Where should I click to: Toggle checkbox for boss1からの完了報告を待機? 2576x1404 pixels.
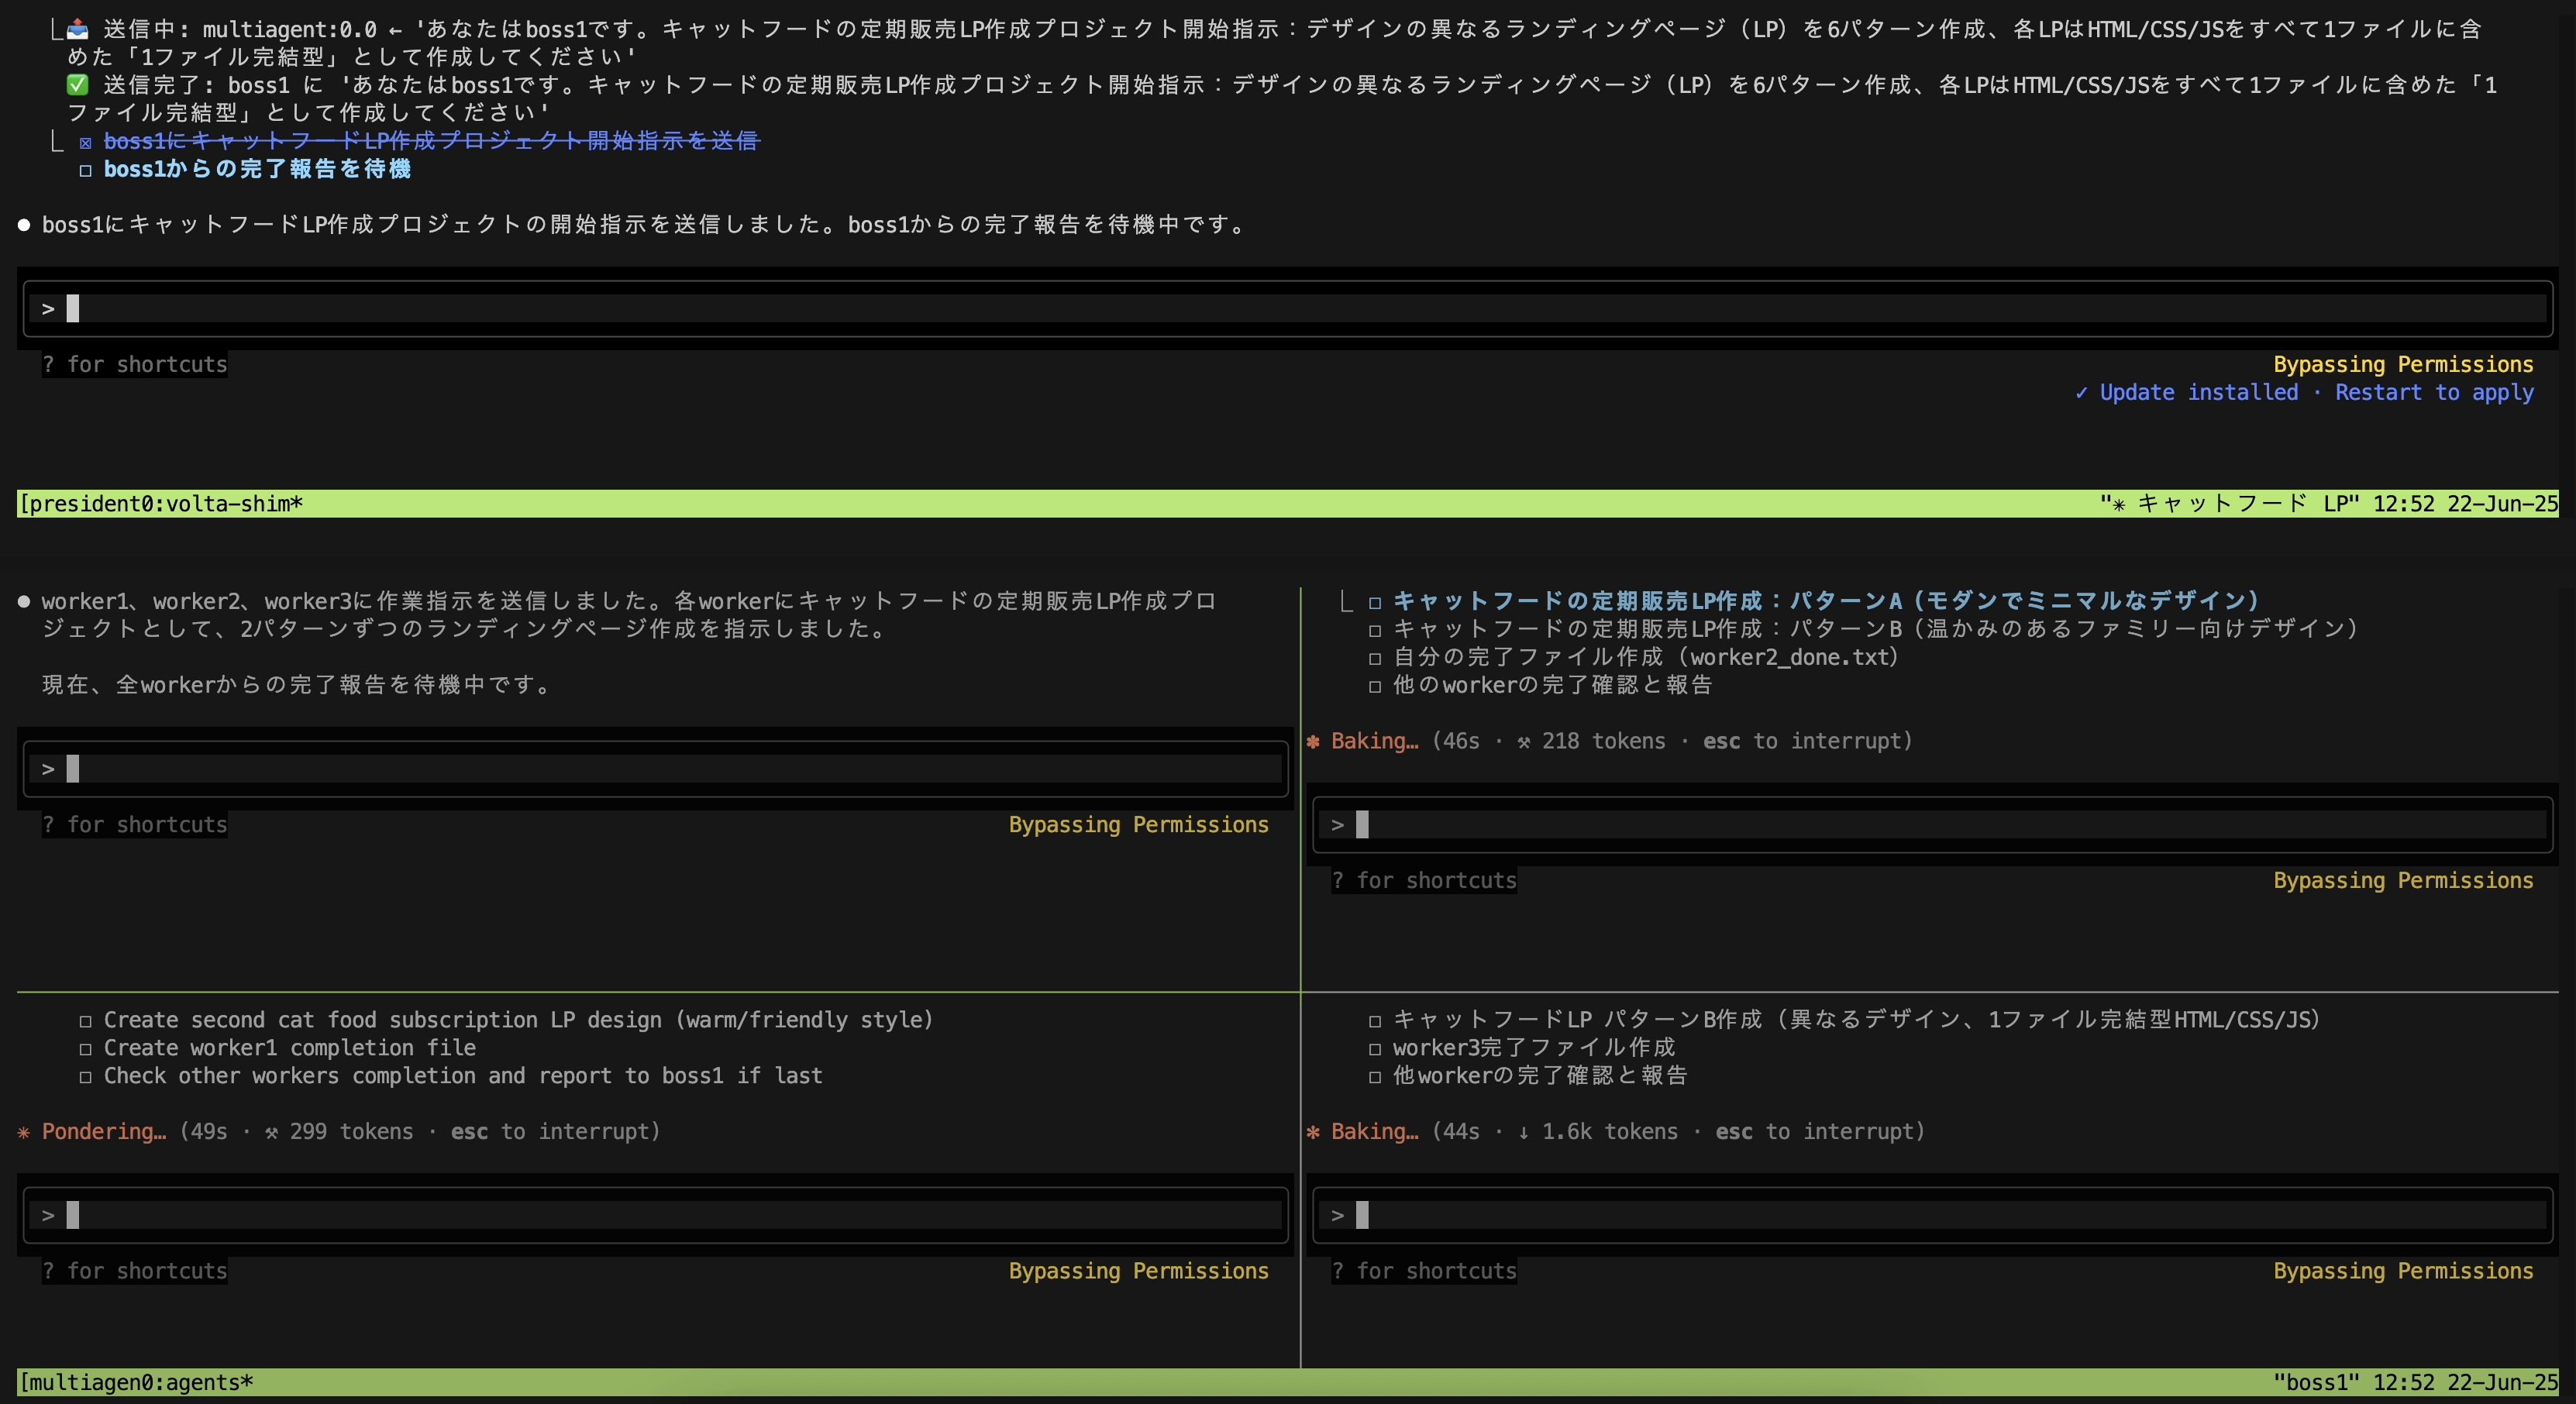[85, 170]
